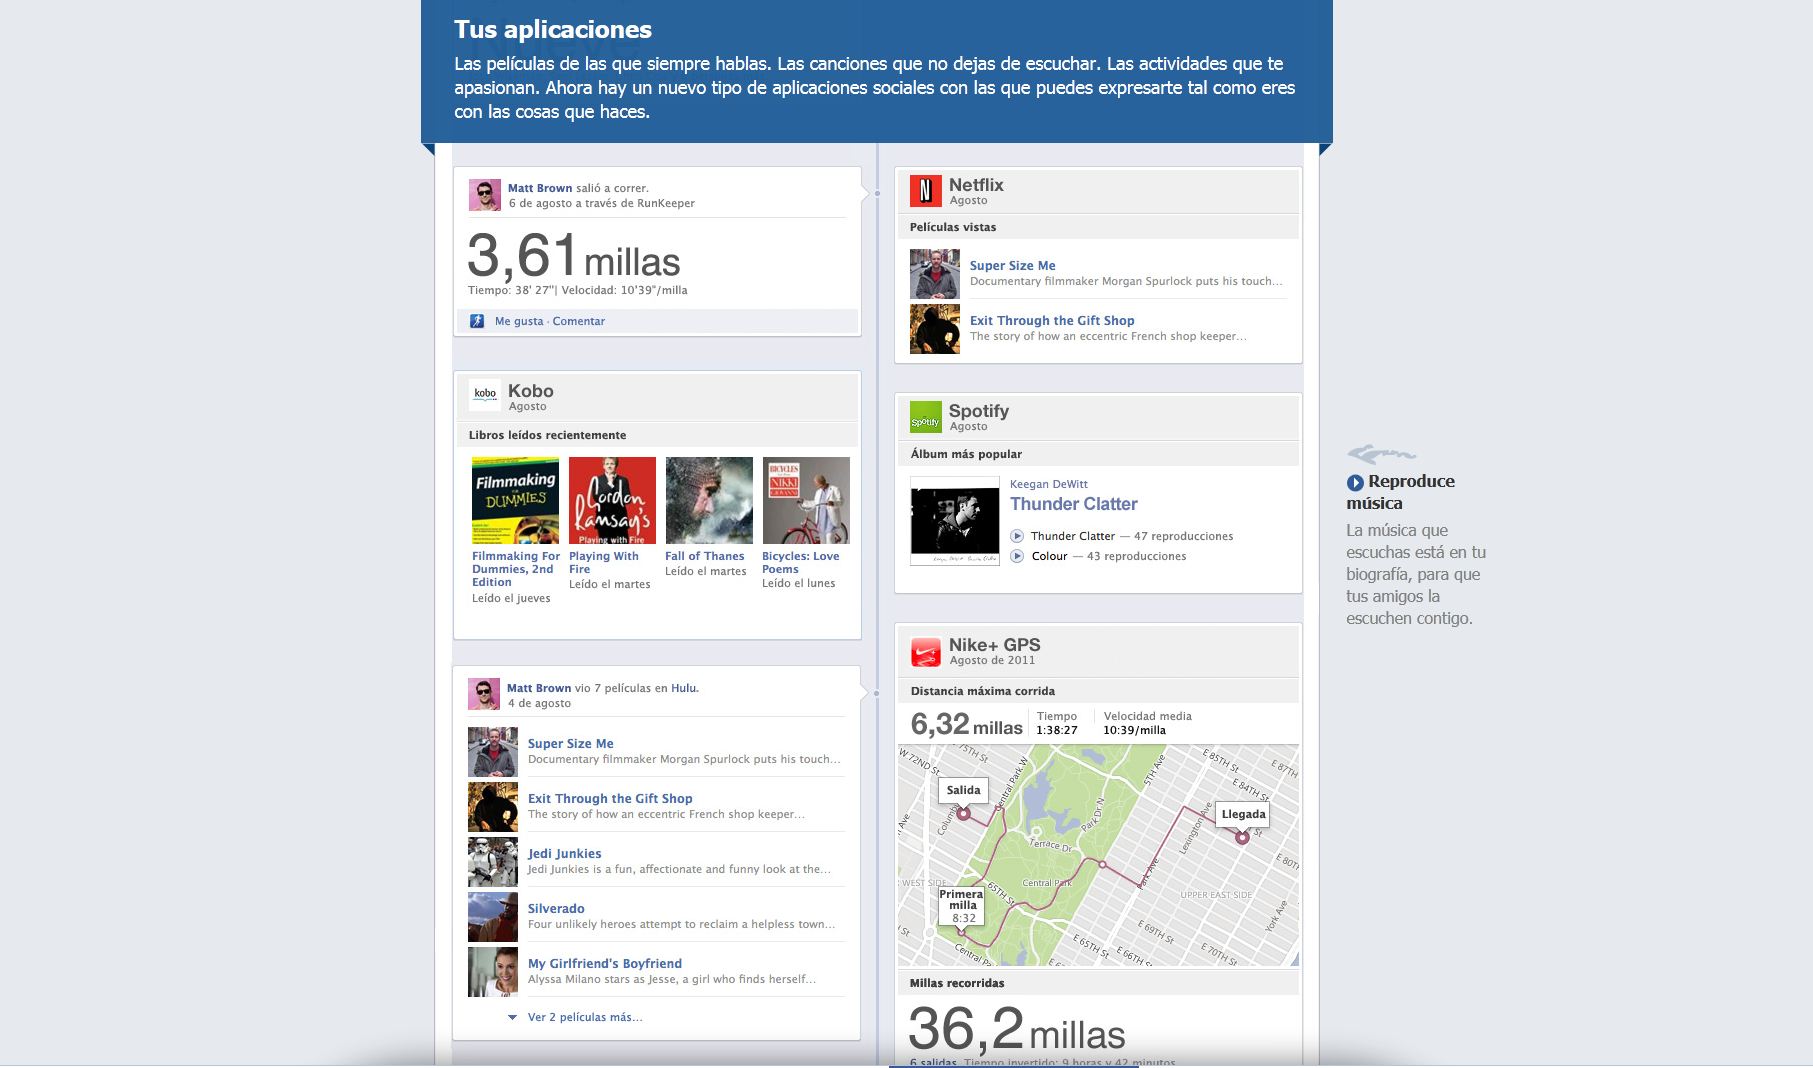Click Libros leídos recientemente section label
Viewport: 1813px width, 1068px height.
(548, 435)
